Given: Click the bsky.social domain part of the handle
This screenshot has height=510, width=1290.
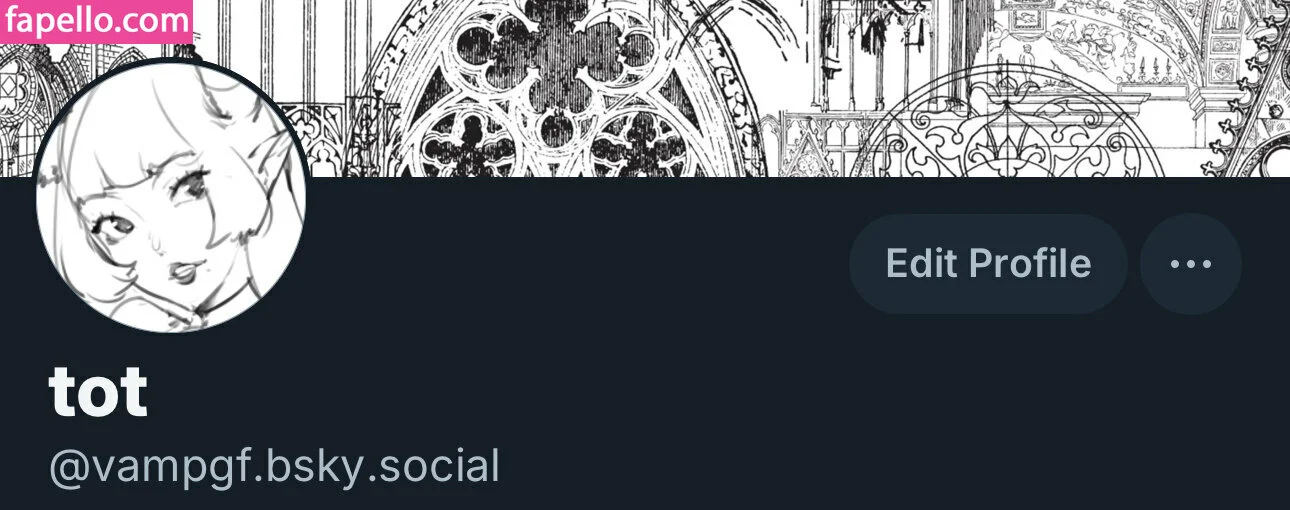Looking at the screenshot, I should 382,468.
